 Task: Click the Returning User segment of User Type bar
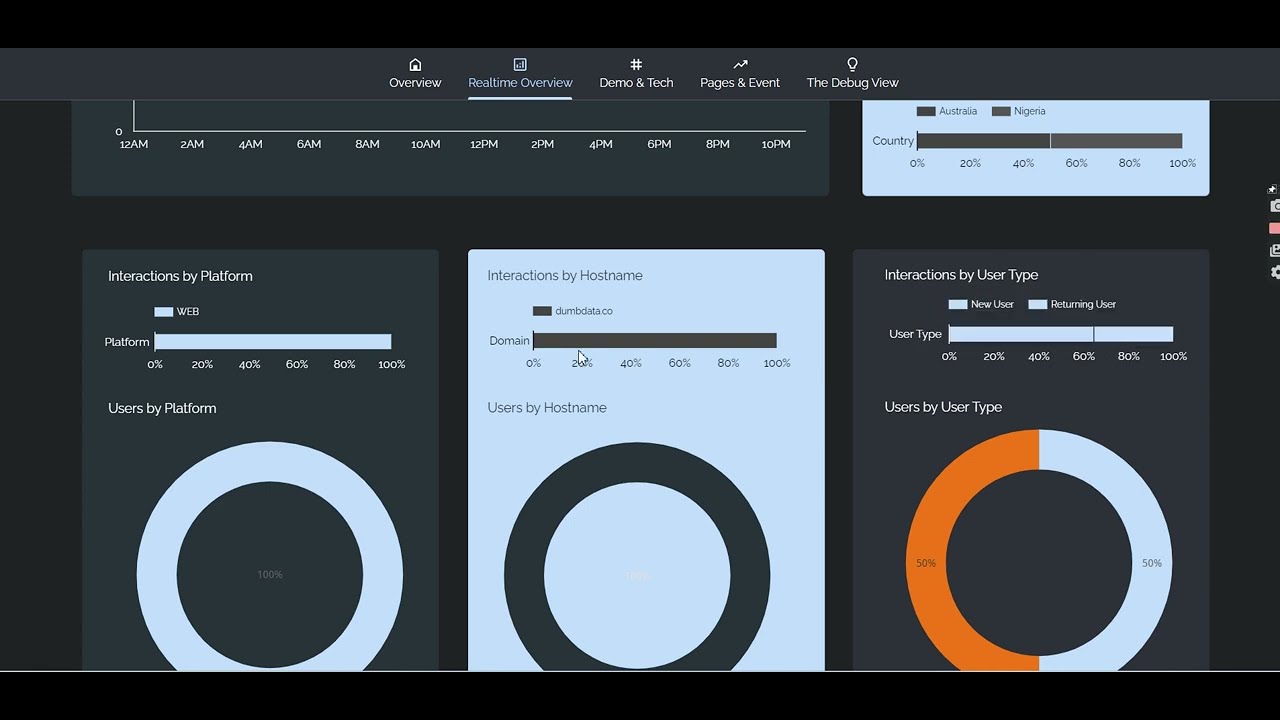click(x=1133, y=334)
